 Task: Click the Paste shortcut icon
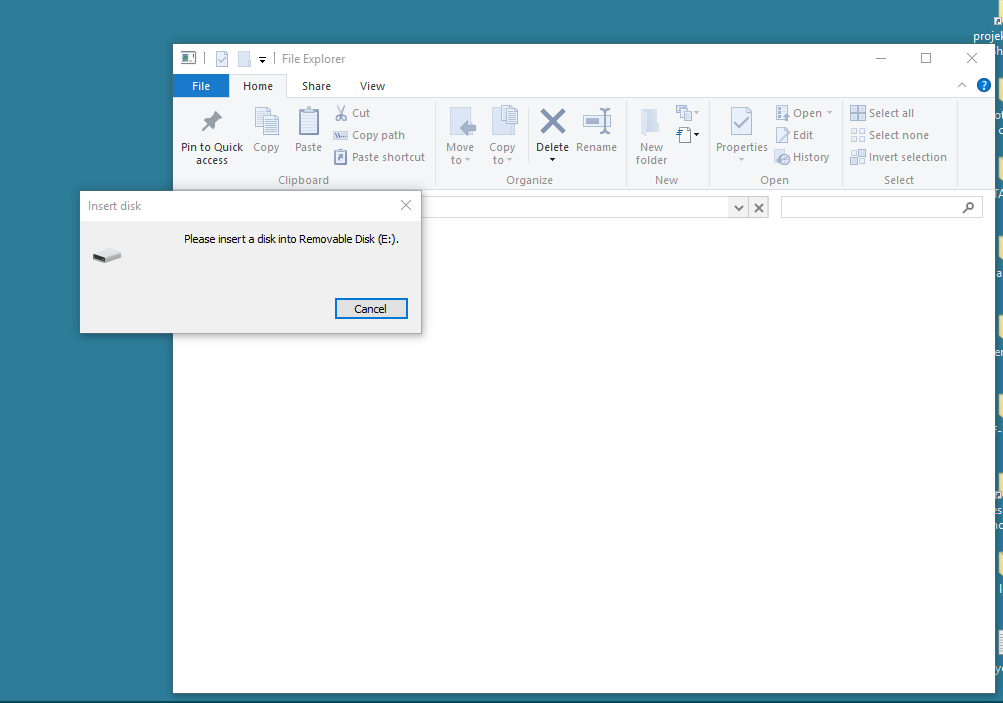coord(341,157)
